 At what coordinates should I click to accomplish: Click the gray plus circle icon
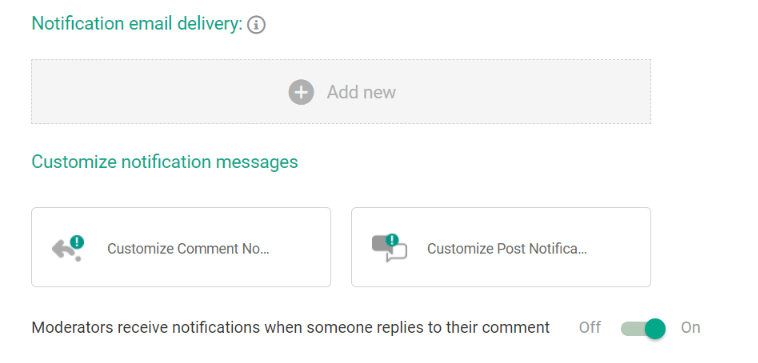[x=301, y=92]
